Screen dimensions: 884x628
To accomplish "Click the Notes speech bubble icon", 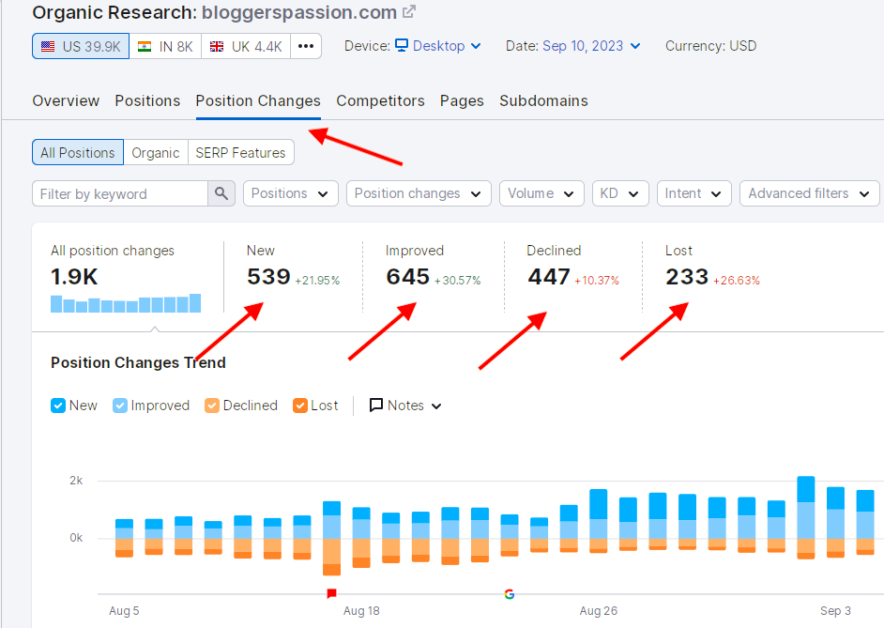I will pos(375,405).
